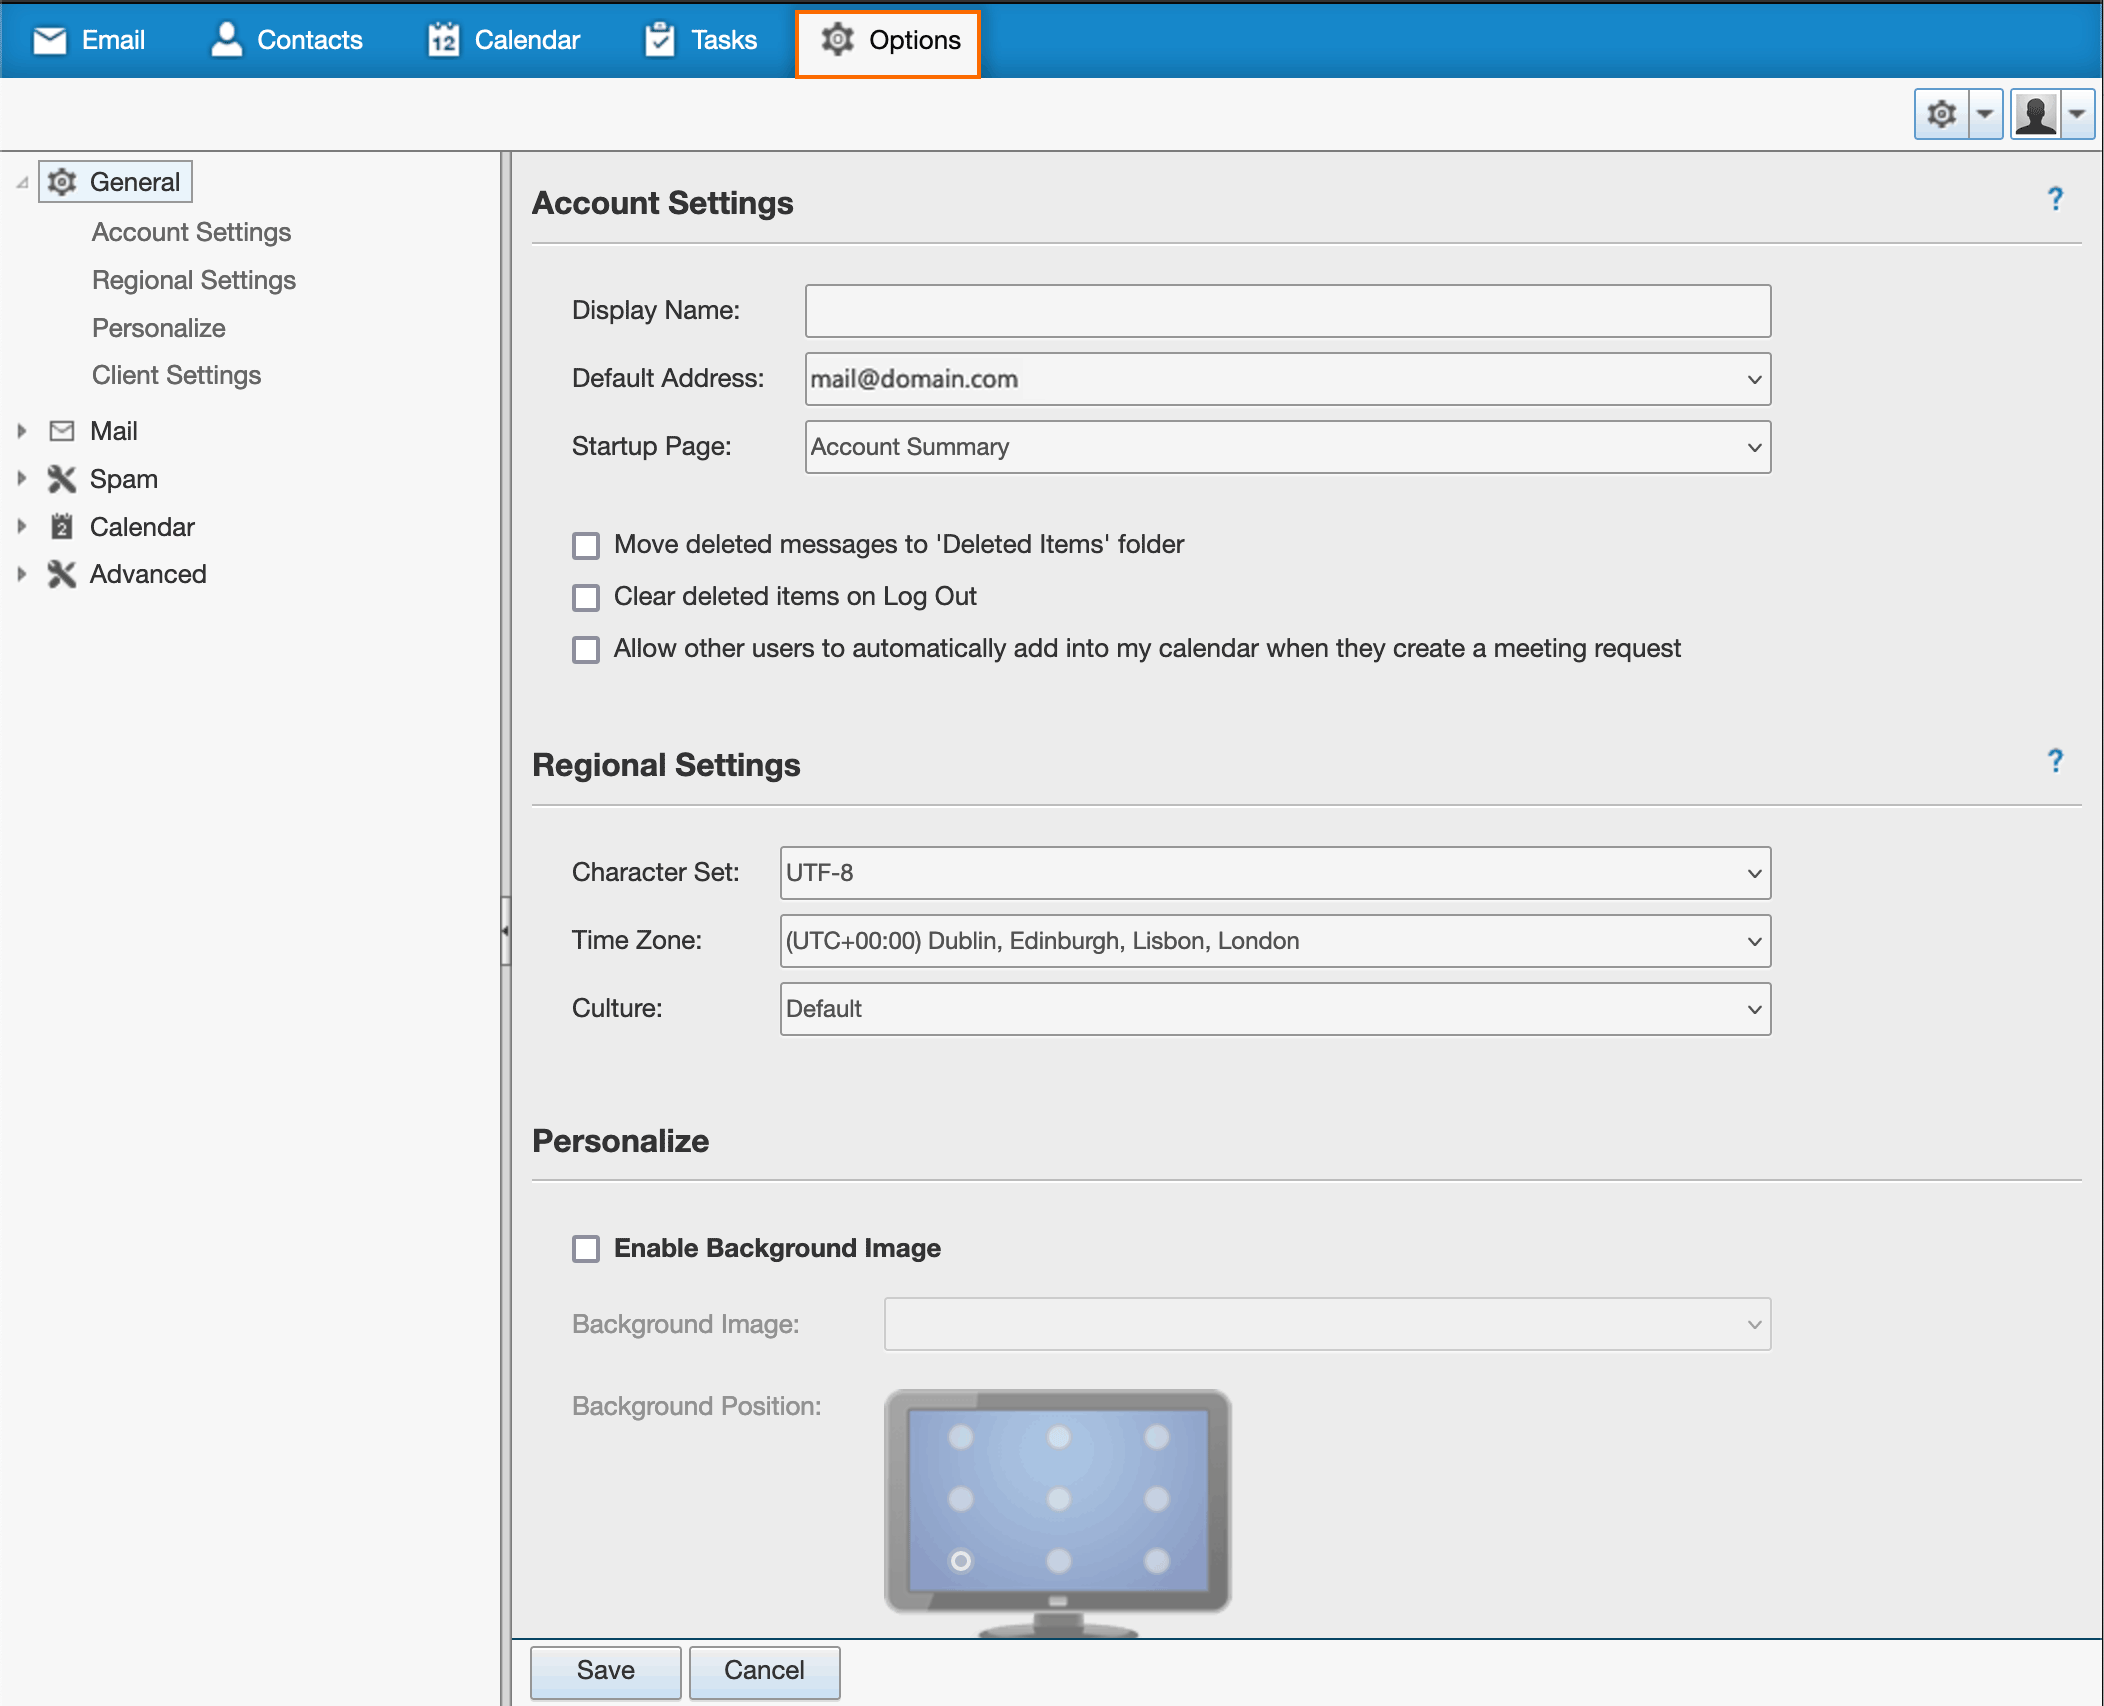
Task: Enable Clear deleted items on Log Out
Action: [x=586, y=597]
